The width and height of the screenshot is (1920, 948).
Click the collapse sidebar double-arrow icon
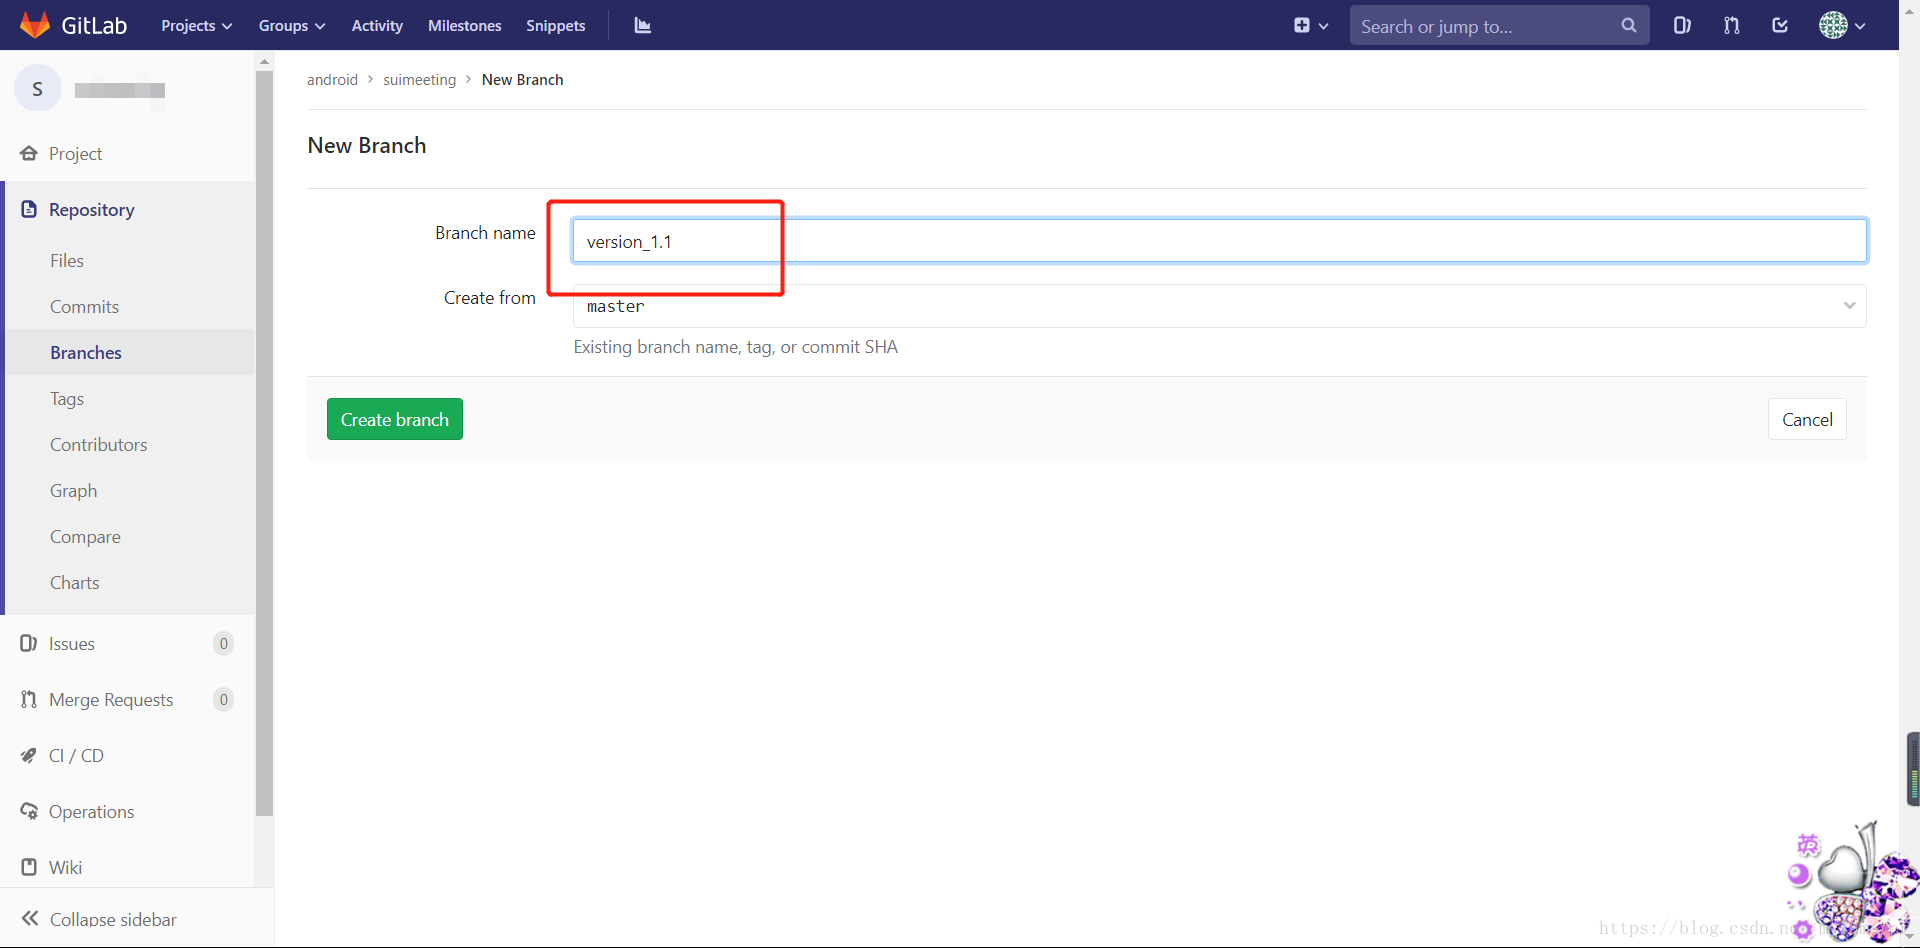pyautogui.click(x=30, y=918)
